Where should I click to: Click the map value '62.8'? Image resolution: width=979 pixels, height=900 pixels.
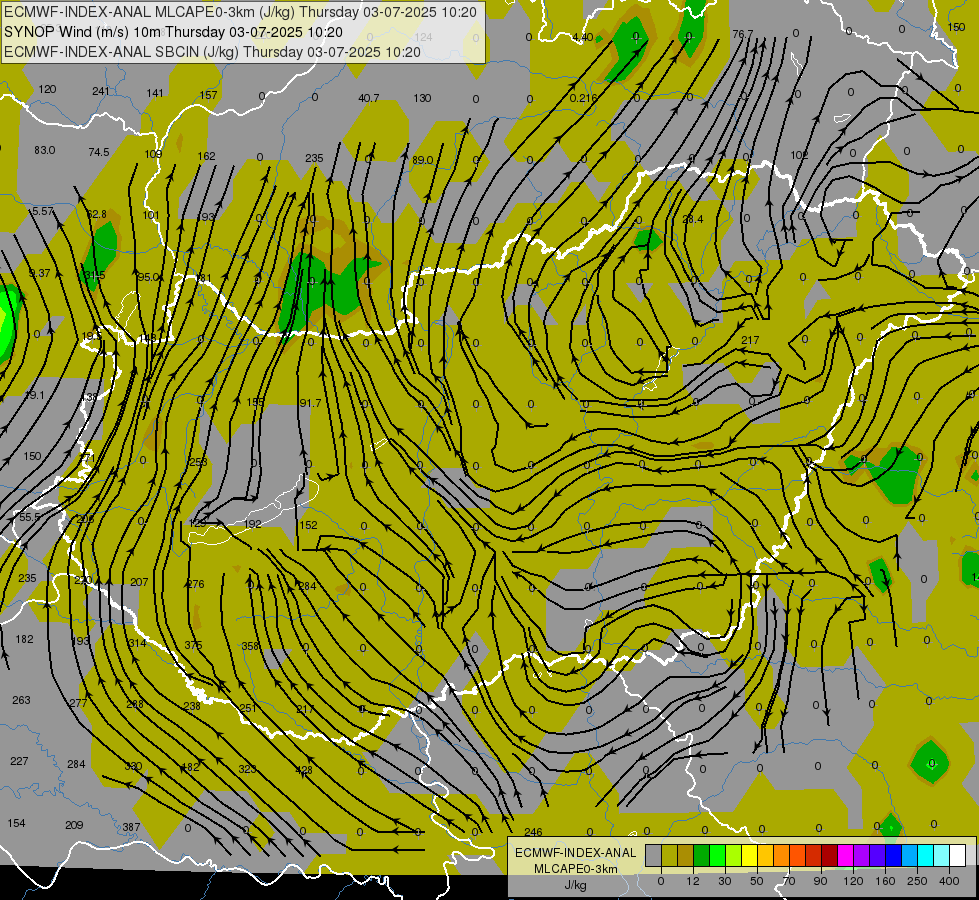tap(96, 214)
